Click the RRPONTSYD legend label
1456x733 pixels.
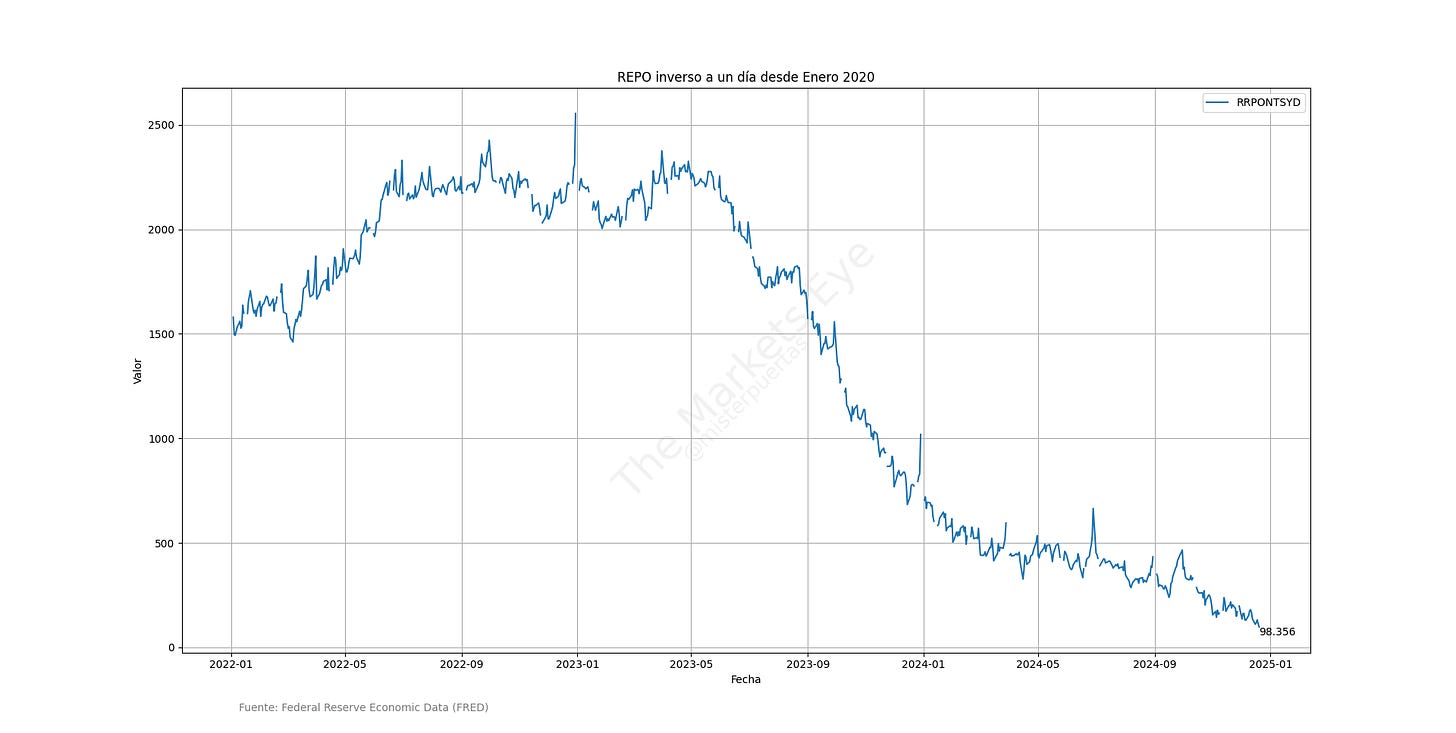point(1269,102)
